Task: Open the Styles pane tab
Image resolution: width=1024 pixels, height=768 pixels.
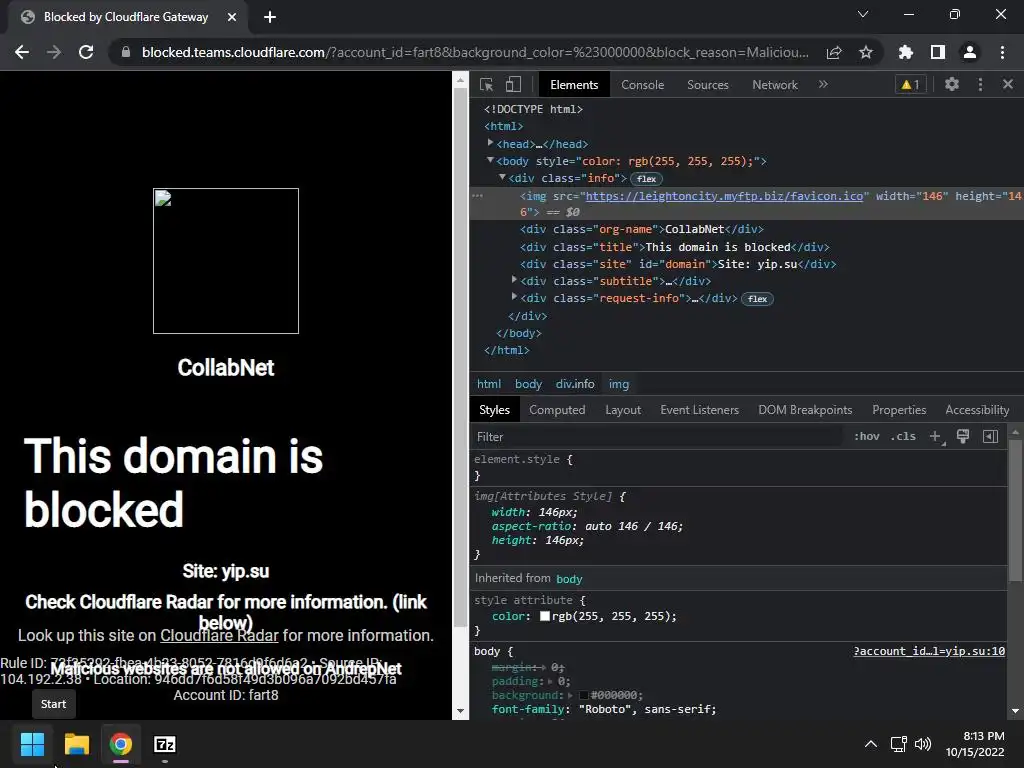Action: pos(494,410)
